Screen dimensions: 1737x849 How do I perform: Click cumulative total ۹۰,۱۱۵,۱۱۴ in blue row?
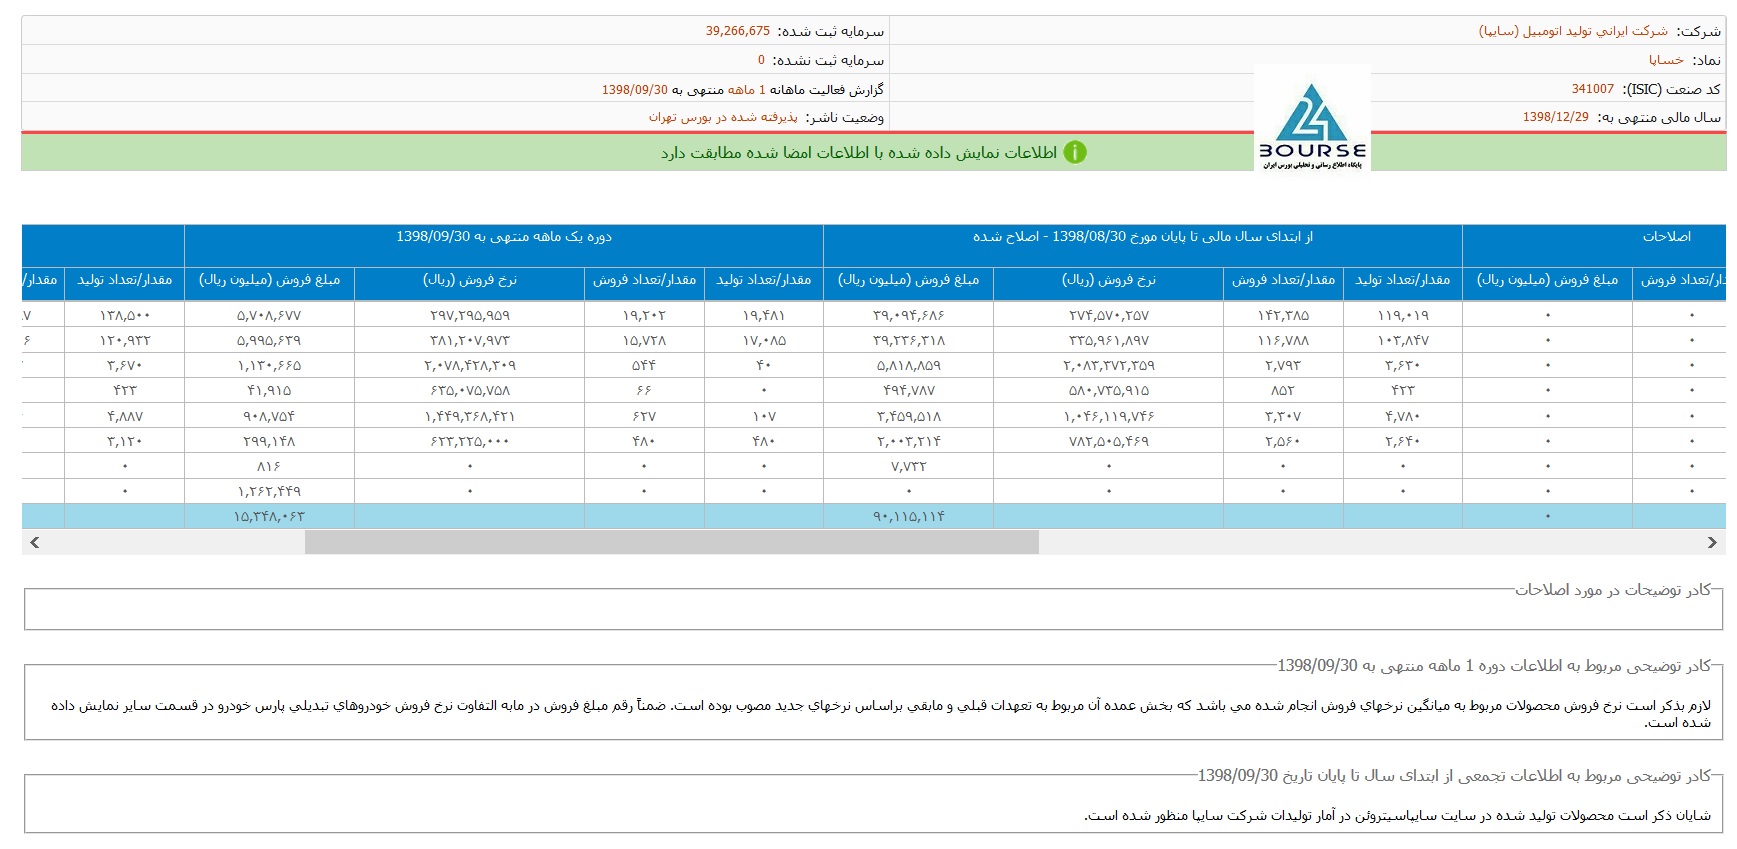click(909, 516)
